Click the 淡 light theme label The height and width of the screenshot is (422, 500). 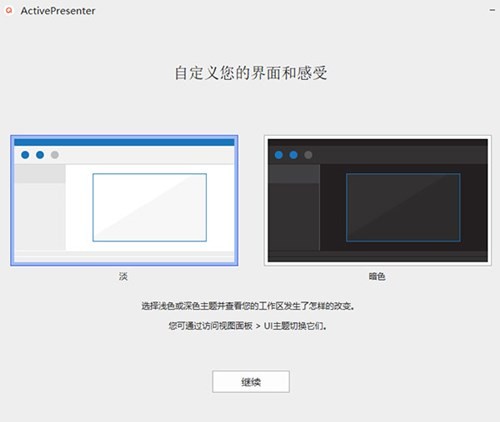[123, 276]
